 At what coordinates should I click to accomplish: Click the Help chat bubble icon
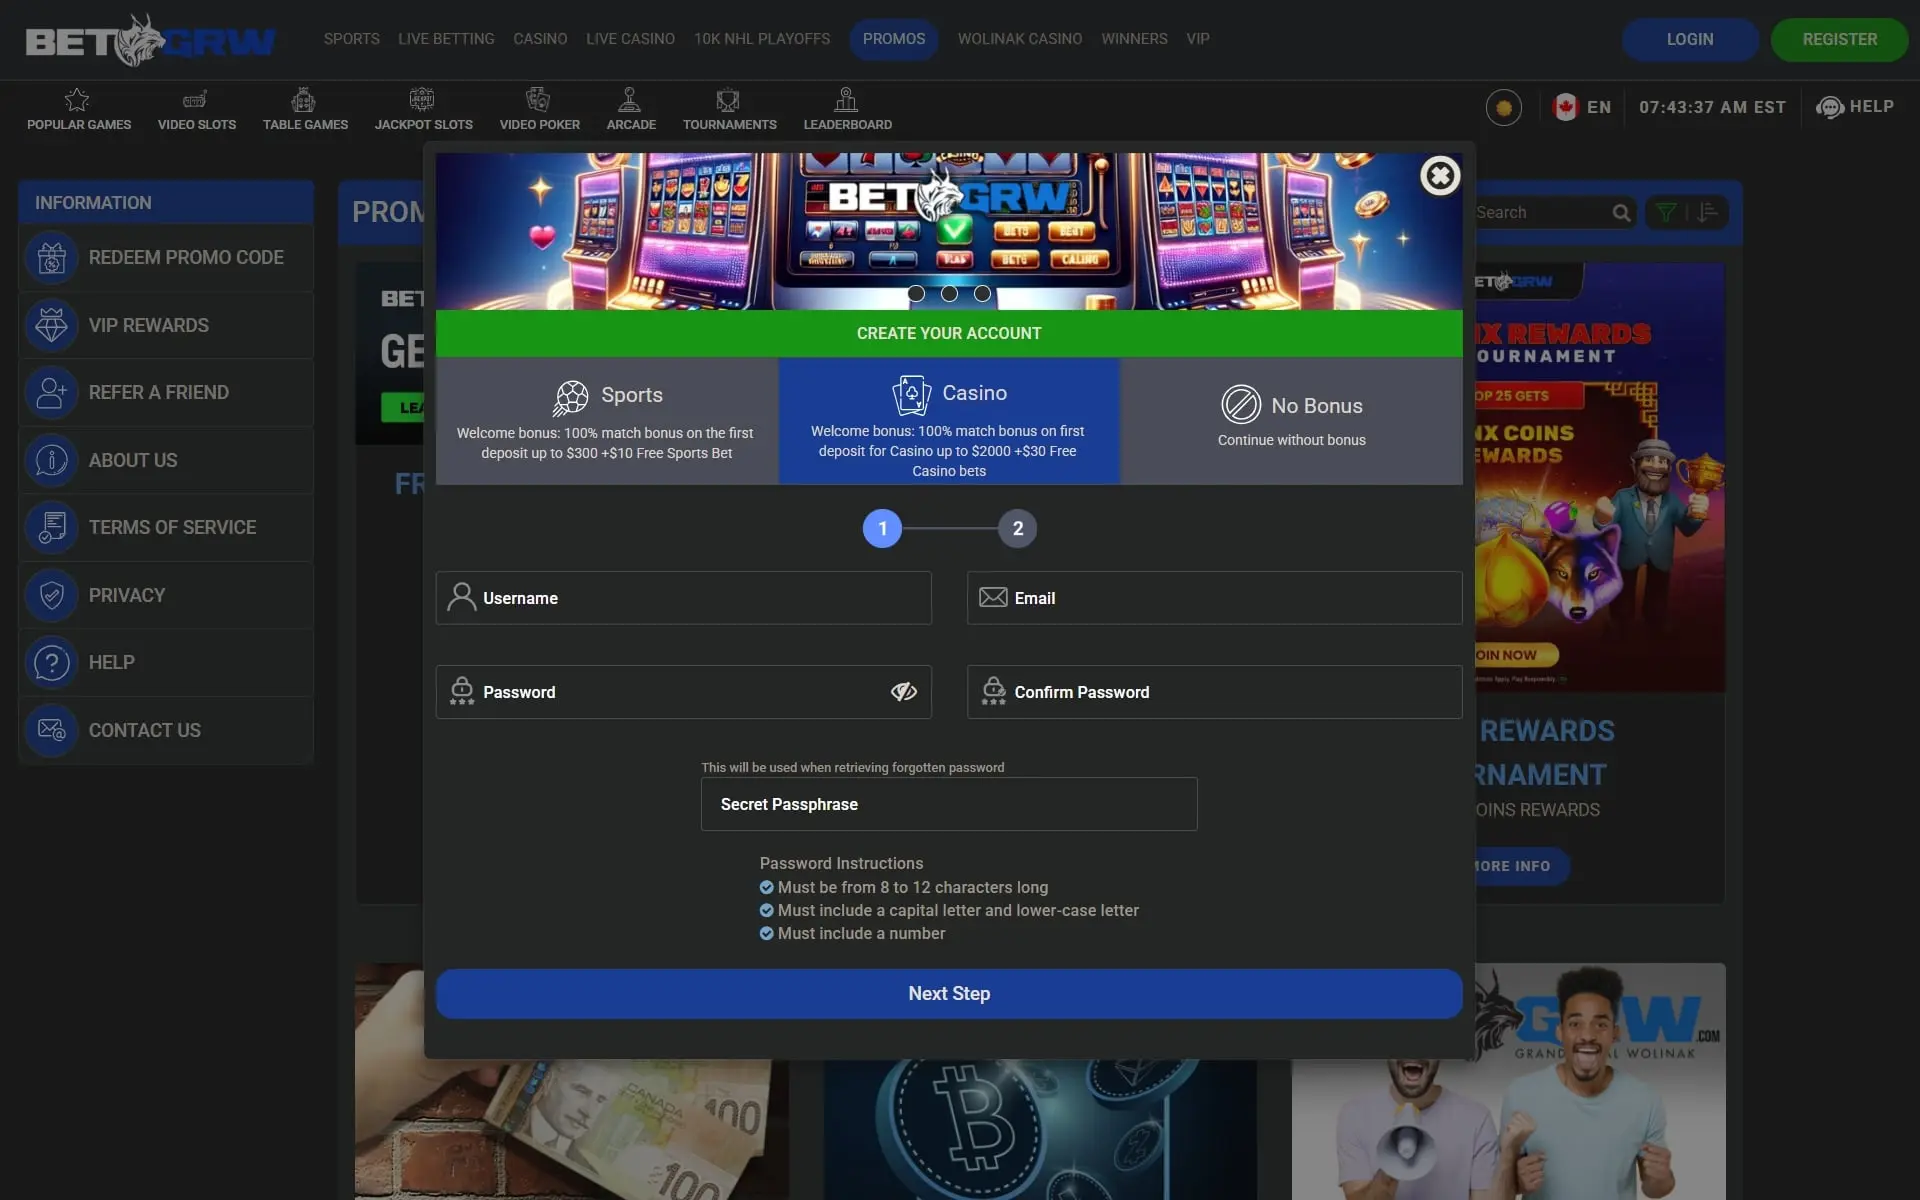click(1829, 107)
